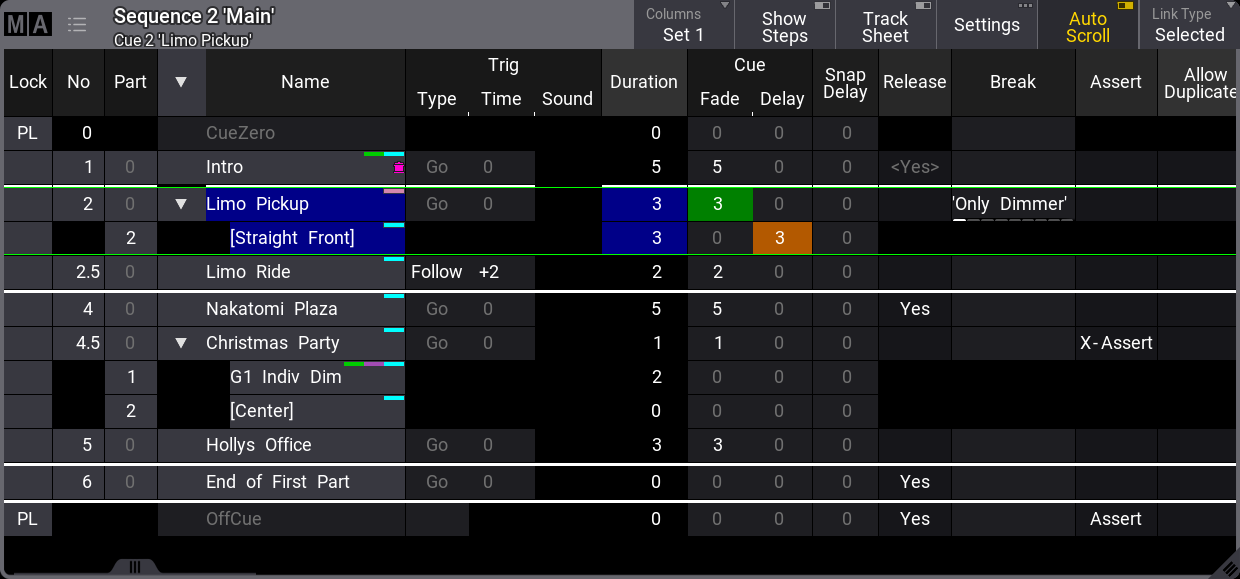The height and width of the screenshot is (579, 1240).
Task: Collapse the Limo Pickup part list
Action: (x=180, y=203)
